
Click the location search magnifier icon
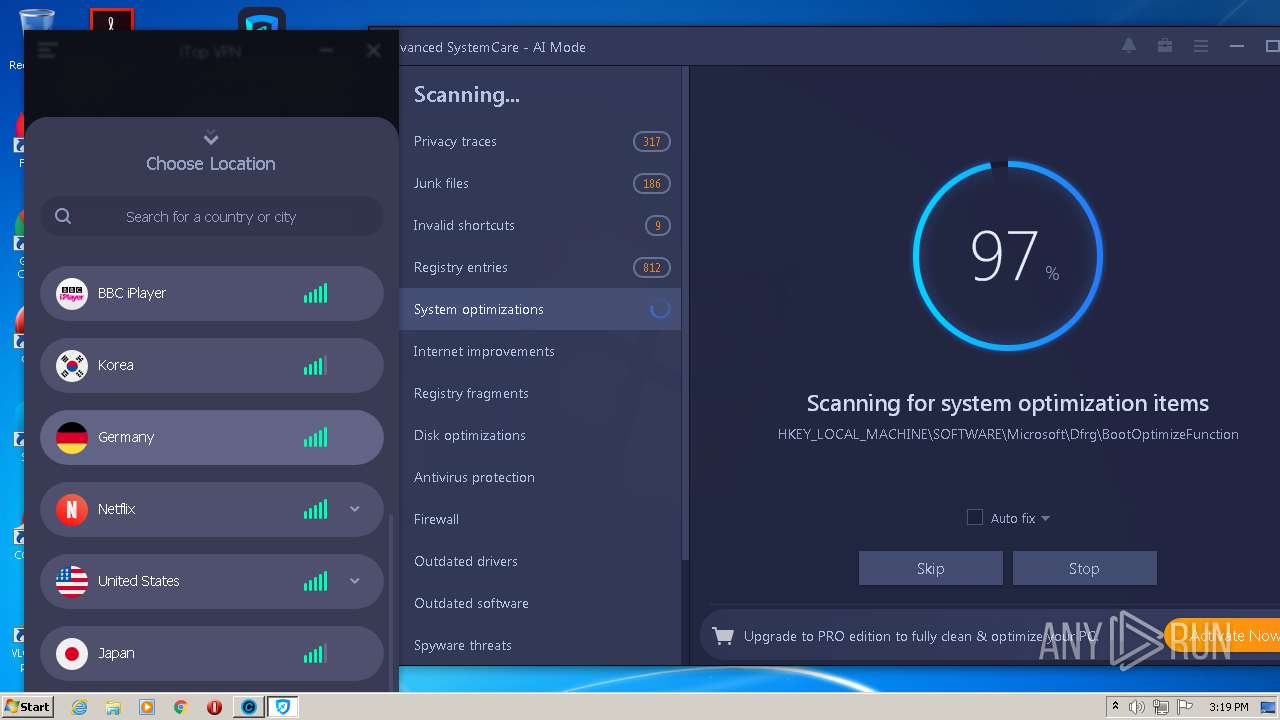tap(63, 216)
